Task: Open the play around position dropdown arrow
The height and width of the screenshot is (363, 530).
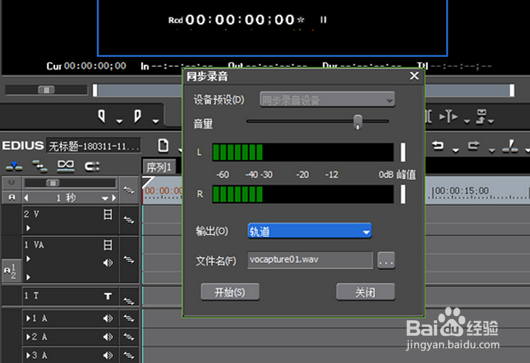Action: tap(467, 121)
